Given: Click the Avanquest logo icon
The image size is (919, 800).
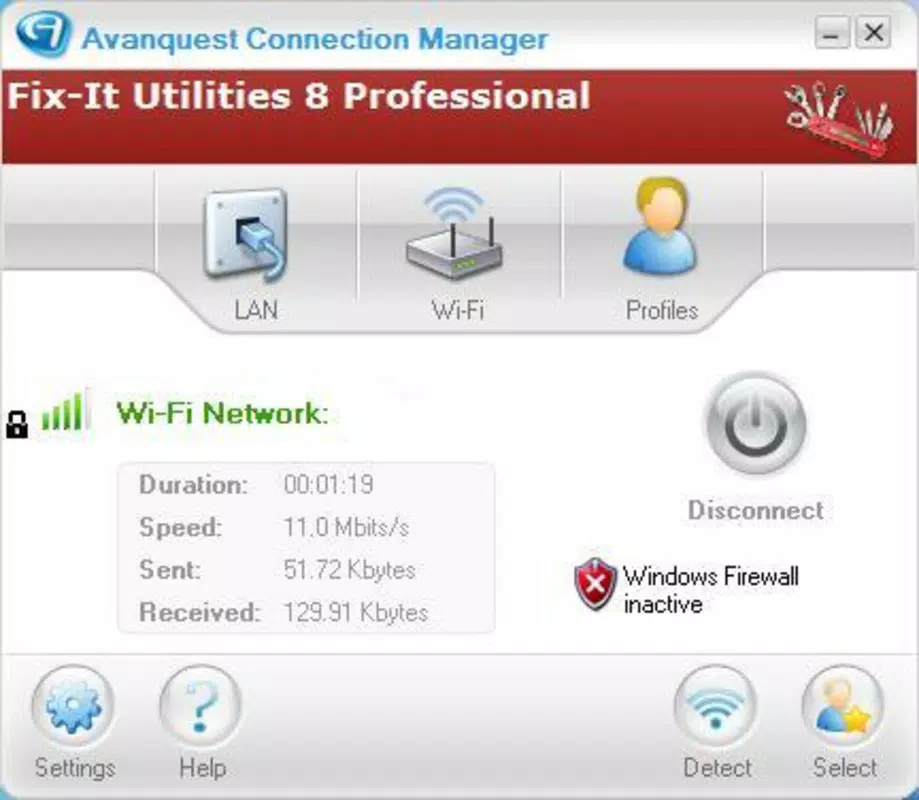Looking at the screenshot, I should pyautogui.click(x=43, y=32).
